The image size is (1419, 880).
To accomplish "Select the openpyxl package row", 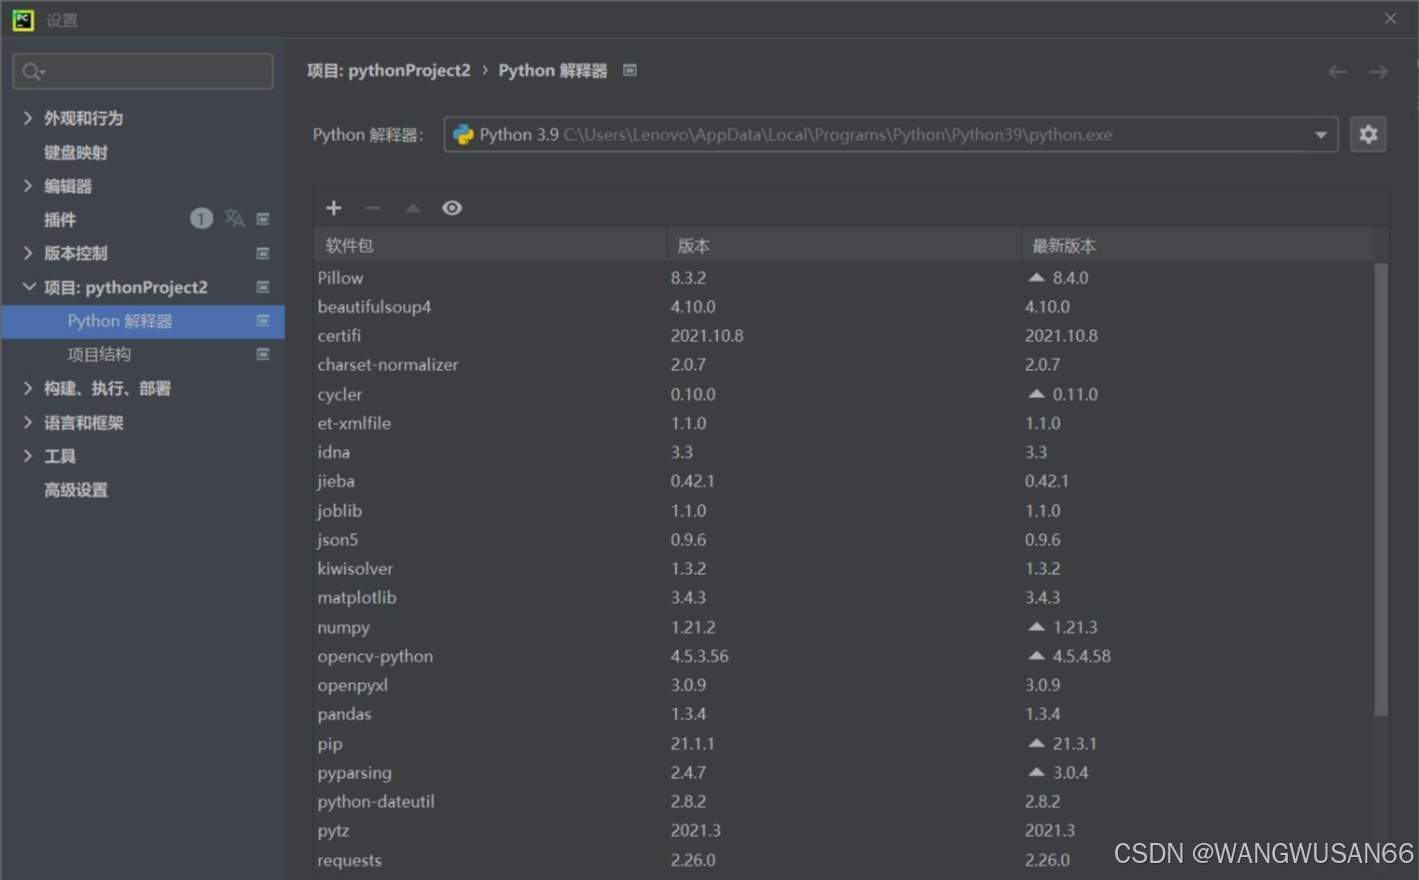I will pyautogui.click(x=844, y=685).
